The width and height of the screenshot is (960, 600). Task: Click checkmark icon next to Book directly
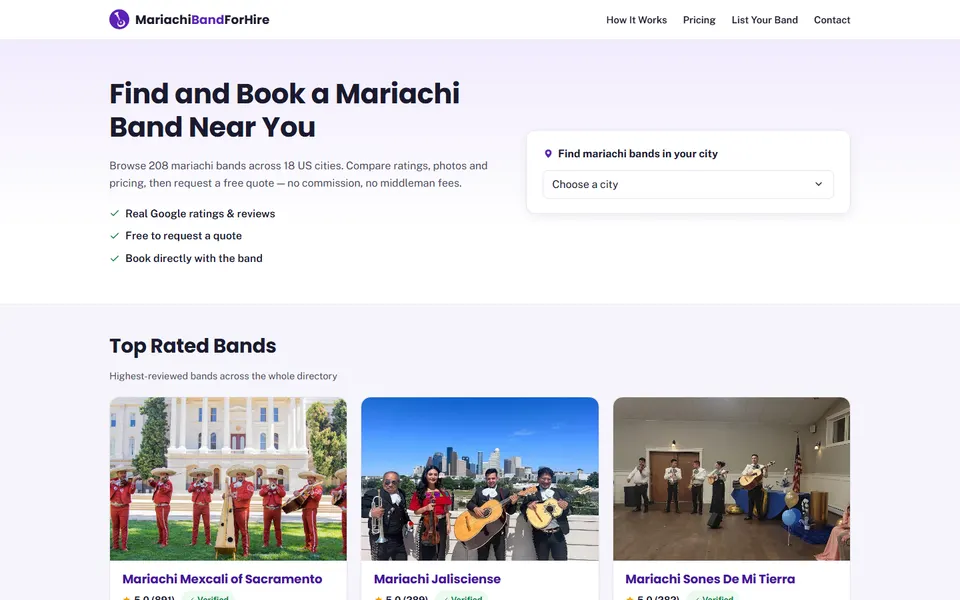(114, 258)
